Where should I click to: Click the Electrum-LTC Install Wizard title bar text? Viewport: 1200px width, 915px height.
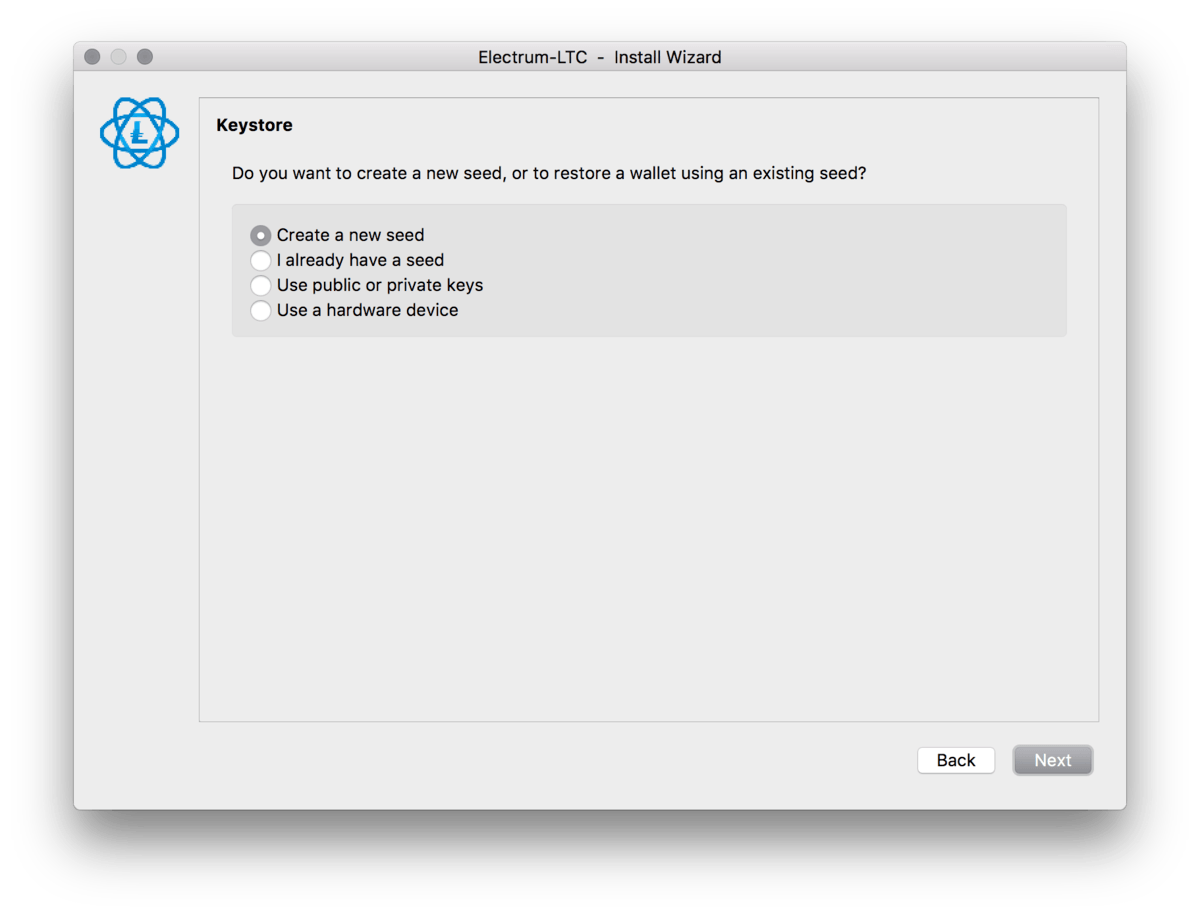600,57
